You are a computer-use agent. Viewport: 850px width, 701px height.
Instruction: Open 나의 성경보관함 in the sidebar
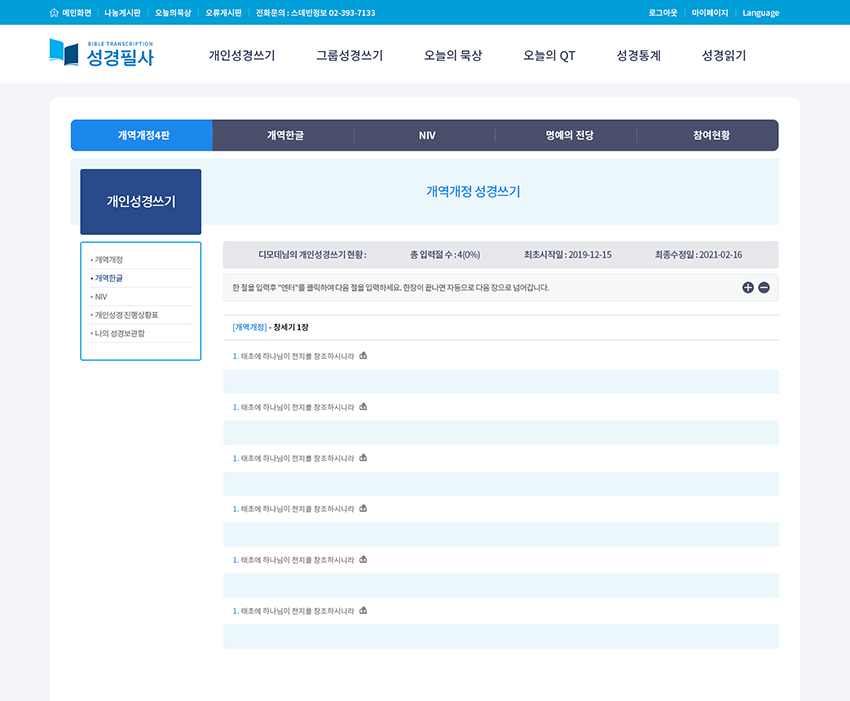coord(119,333)
